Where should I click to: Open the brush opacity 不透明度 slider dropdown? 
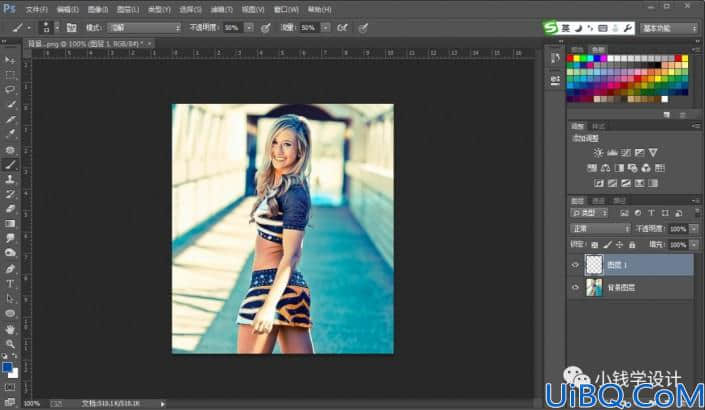(249, 28)
